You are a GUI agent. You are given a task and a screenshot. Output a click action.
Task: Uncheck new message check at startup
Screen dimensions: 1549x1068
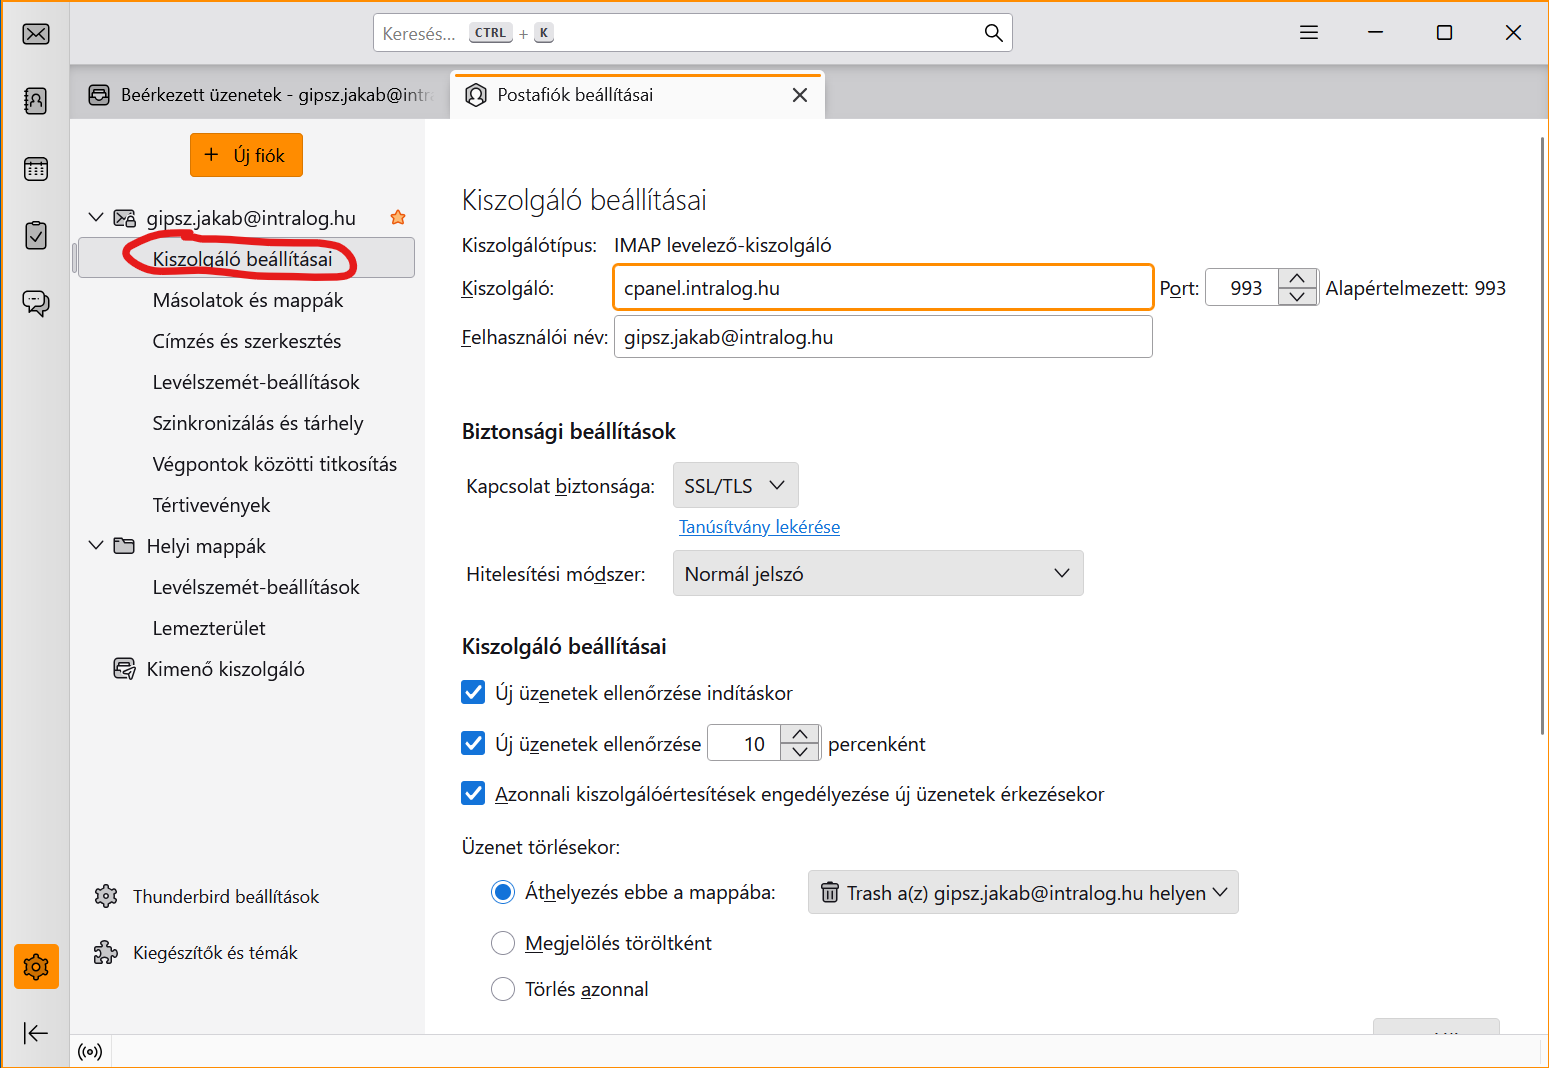[x=474, y=693]
